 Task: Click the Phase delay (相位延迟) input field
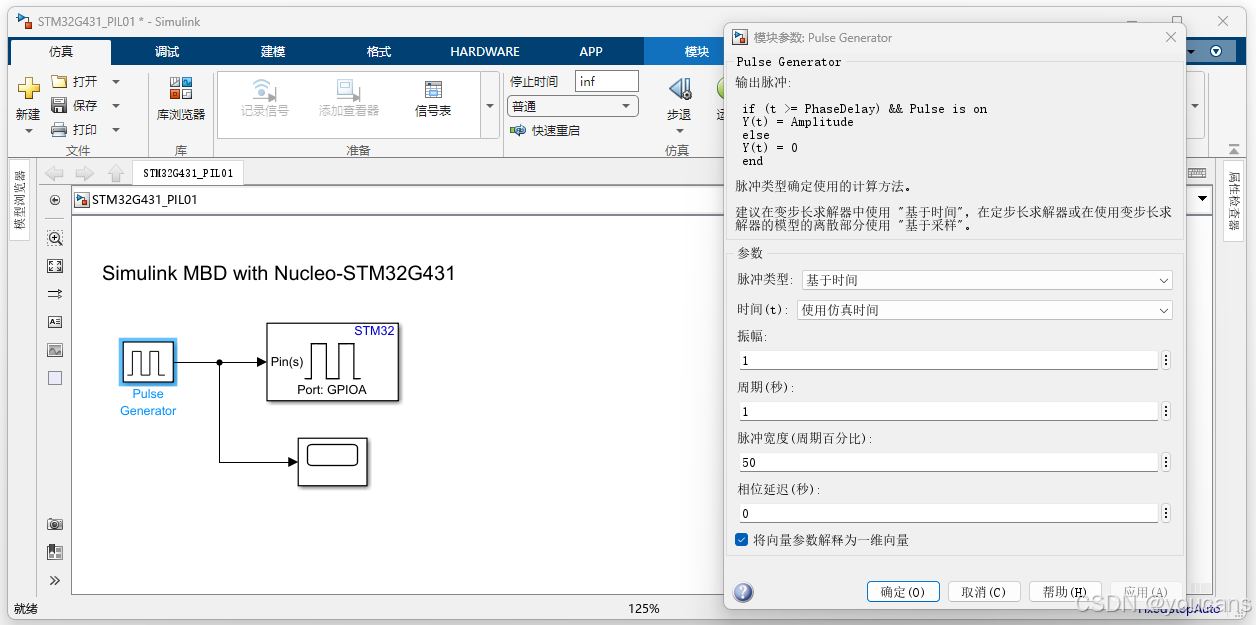[x=948, y=513]
